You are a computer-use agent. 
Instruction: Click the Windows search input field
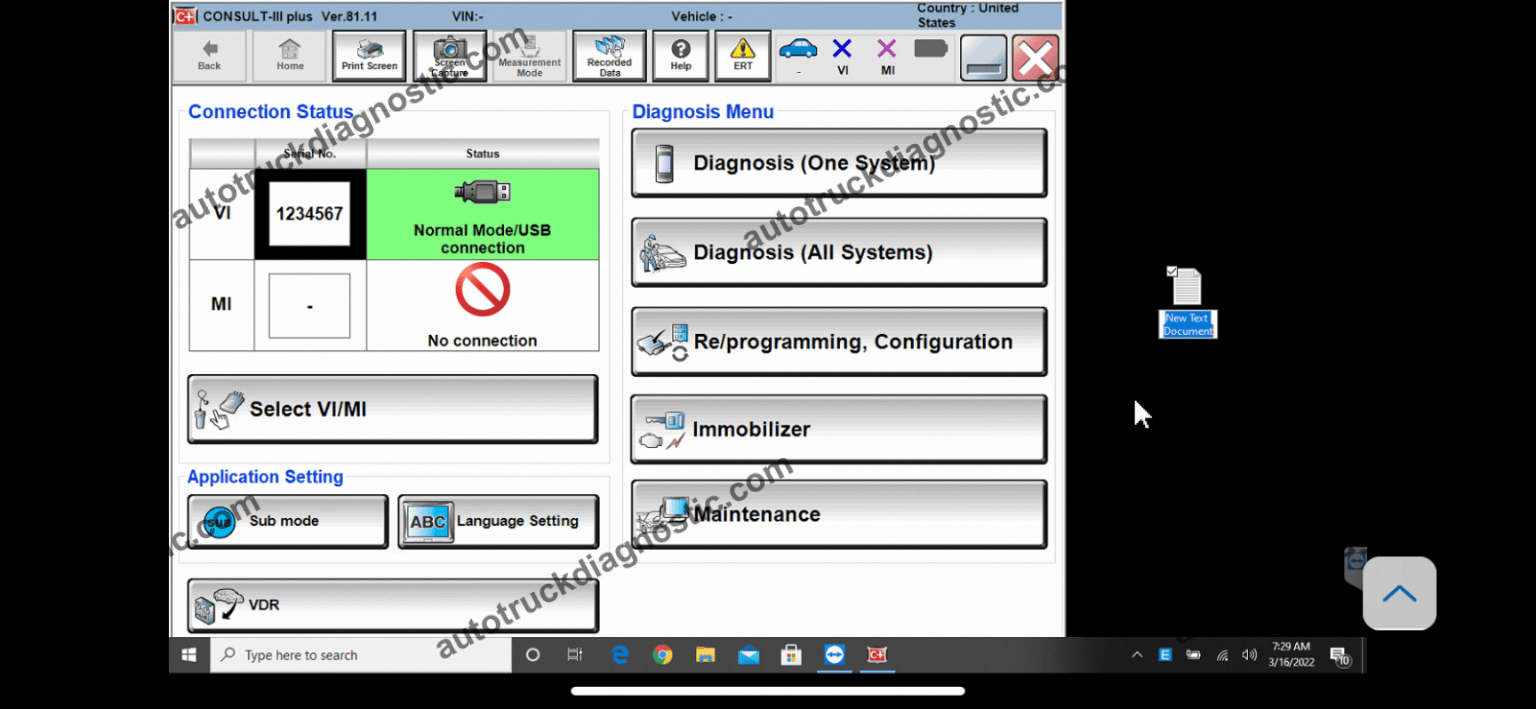tap(355, 655)
